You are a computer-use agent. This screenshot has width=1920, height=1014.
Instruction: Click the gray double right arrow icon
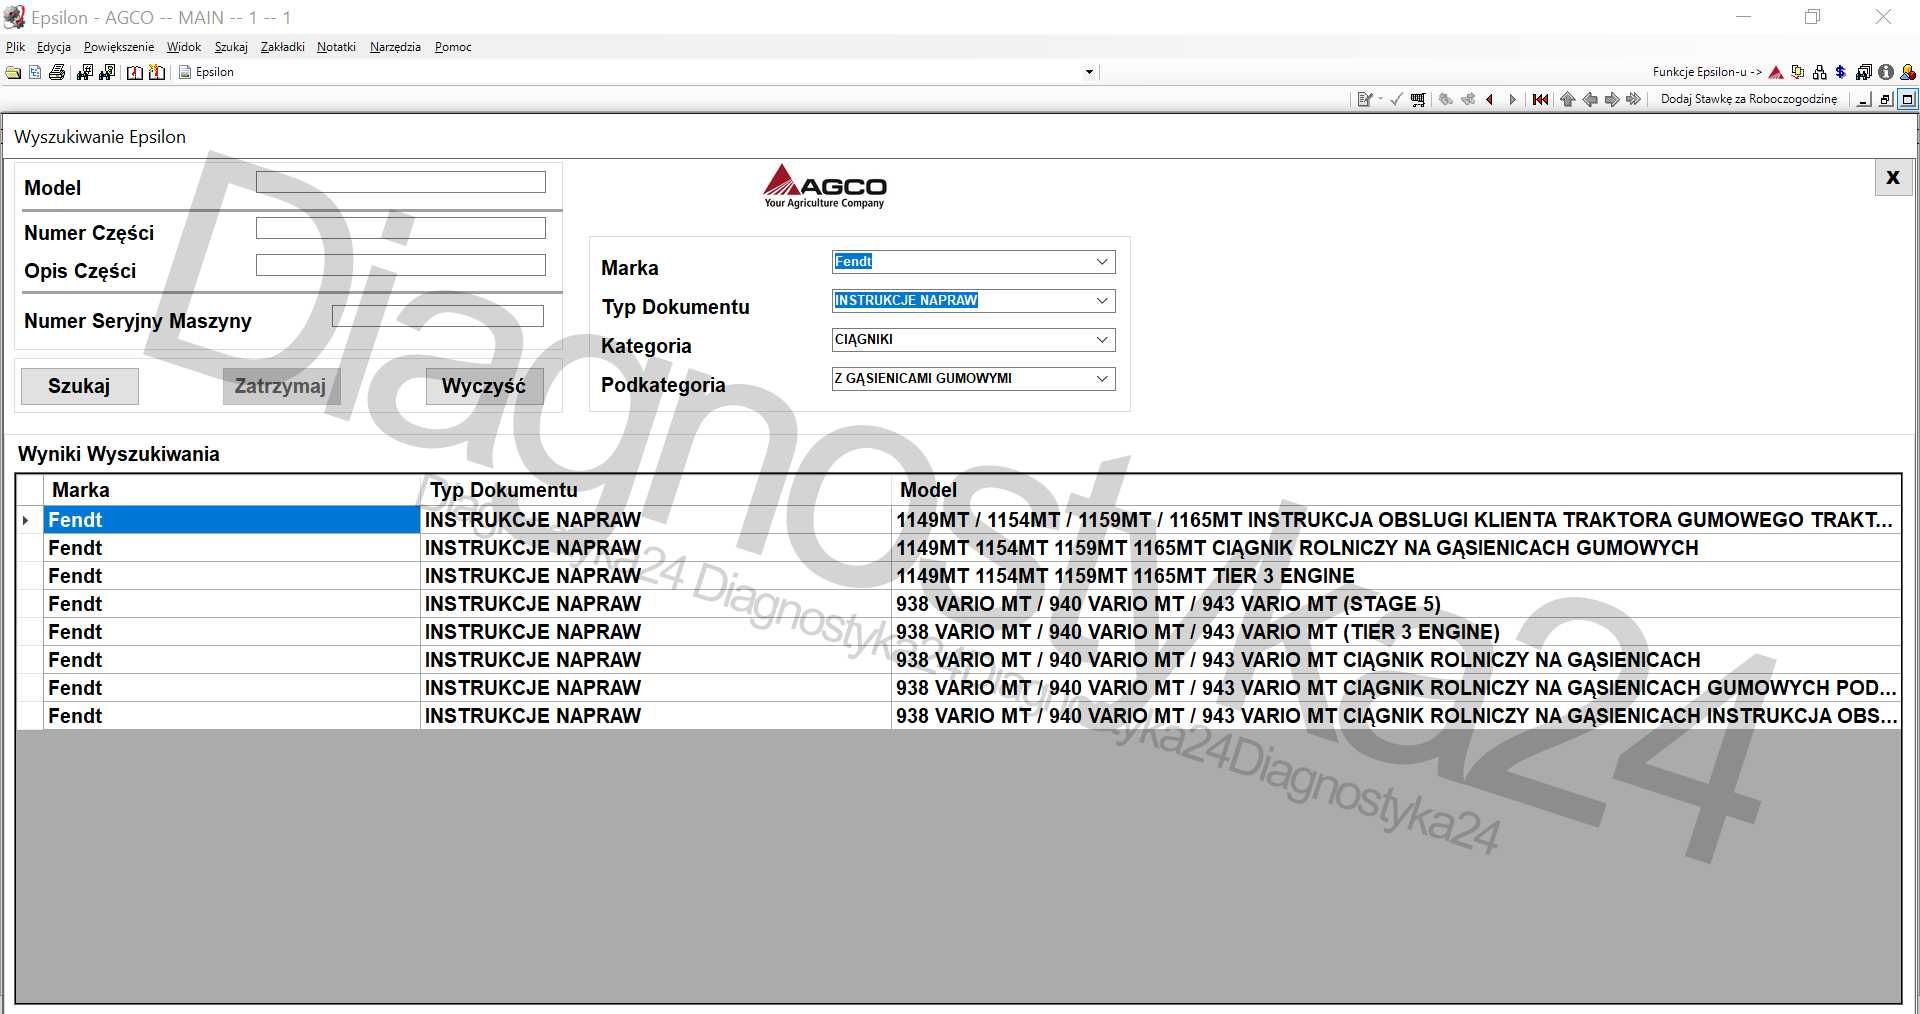point(1633,99)
